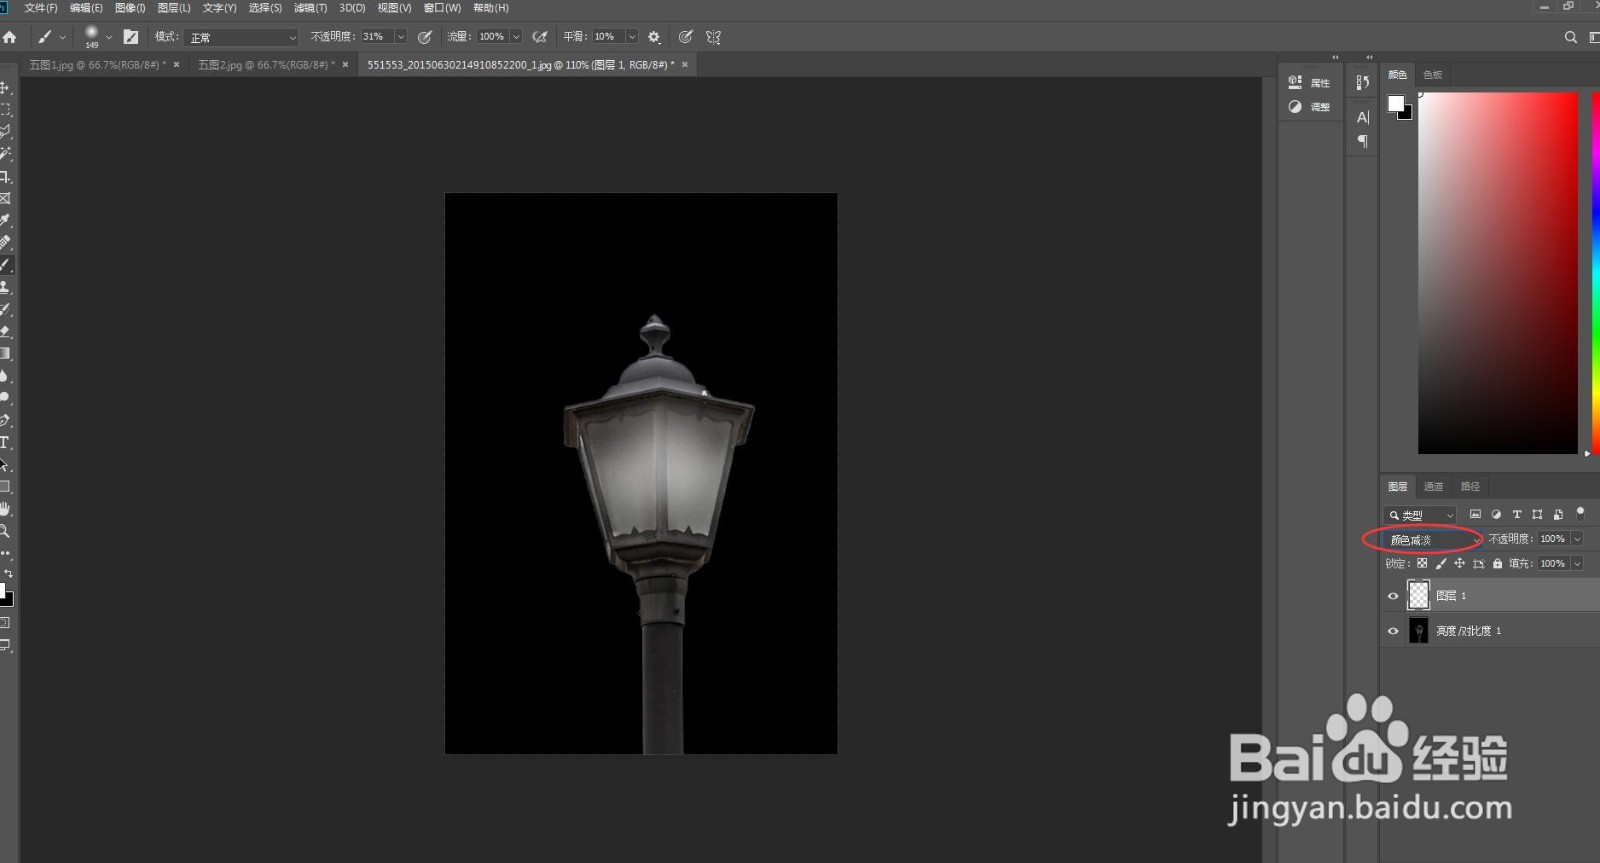Image resolution: width=1600 pixels, height=863 pixels.
Task: Open the brush 模式 正常 dropdown
Action: click(242, 37)
